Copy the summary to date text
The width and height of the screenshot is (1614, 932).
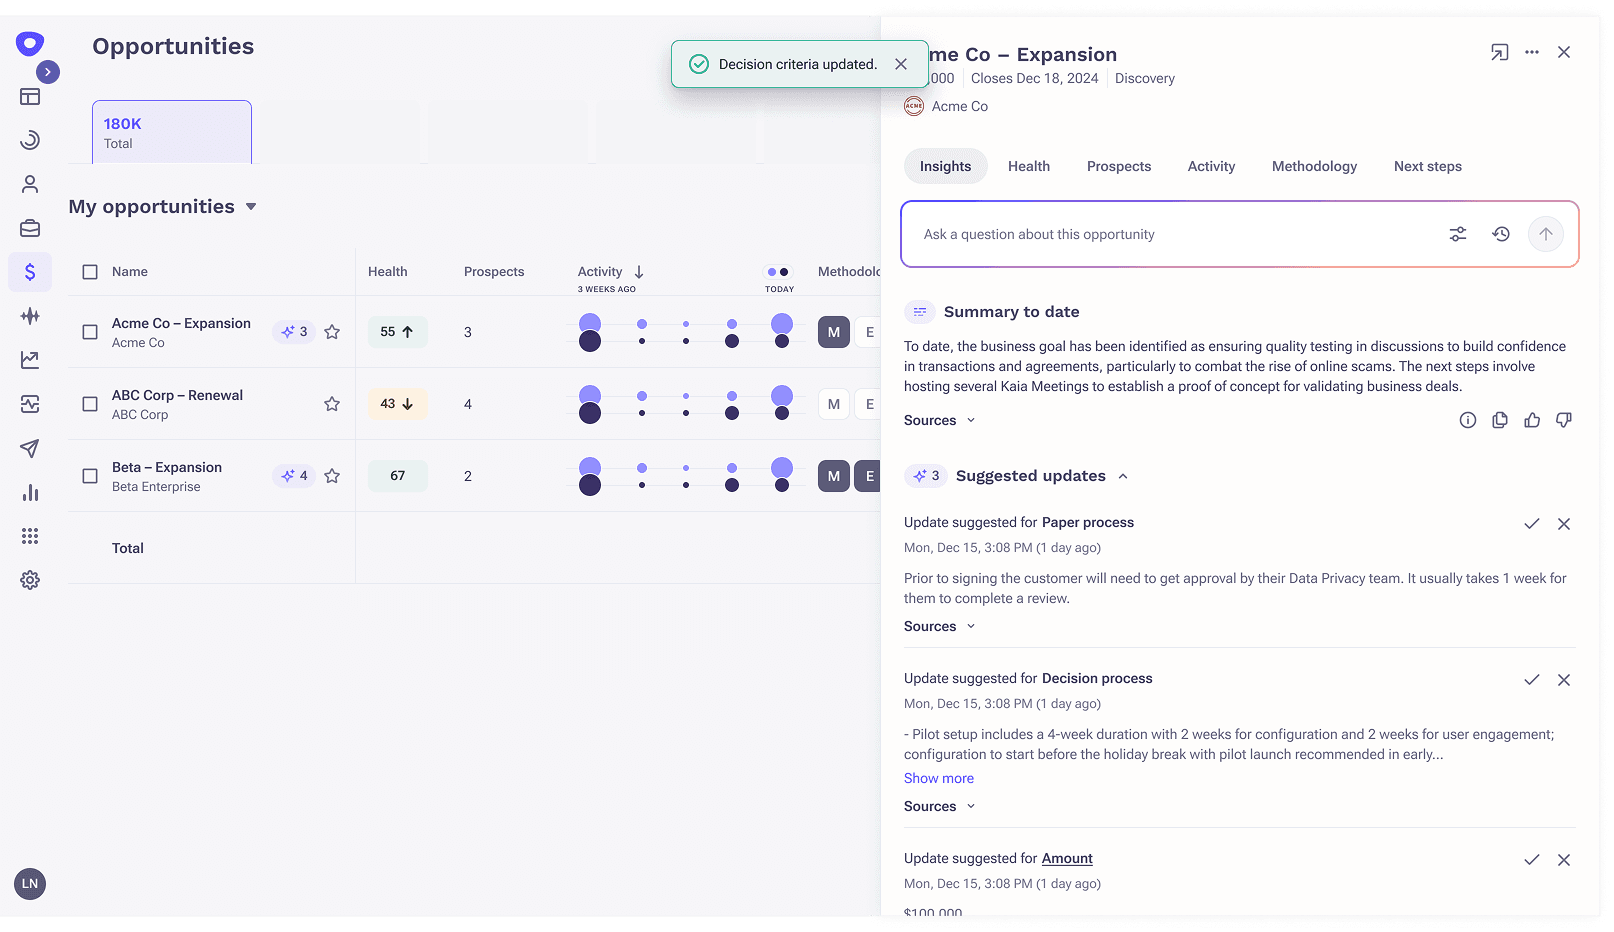[x=1499, y=421]
